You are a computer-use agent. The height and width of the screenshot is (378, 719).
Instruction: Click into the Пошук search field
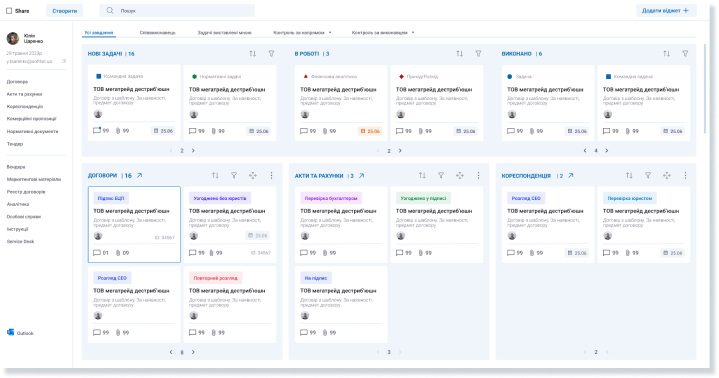coord(177,11)
